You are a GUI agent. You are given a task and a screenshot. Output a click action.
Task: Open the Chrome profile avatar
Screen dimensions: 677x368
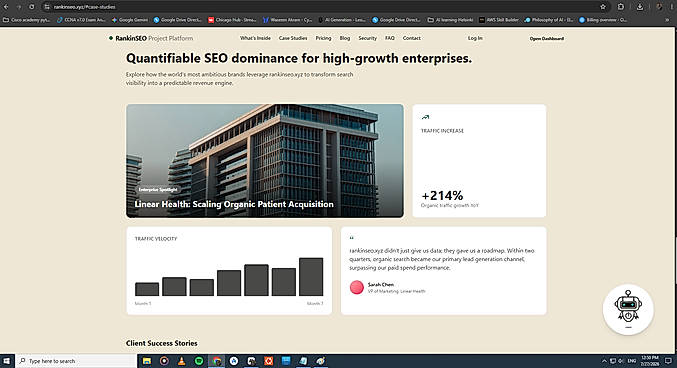click(659, 7)
